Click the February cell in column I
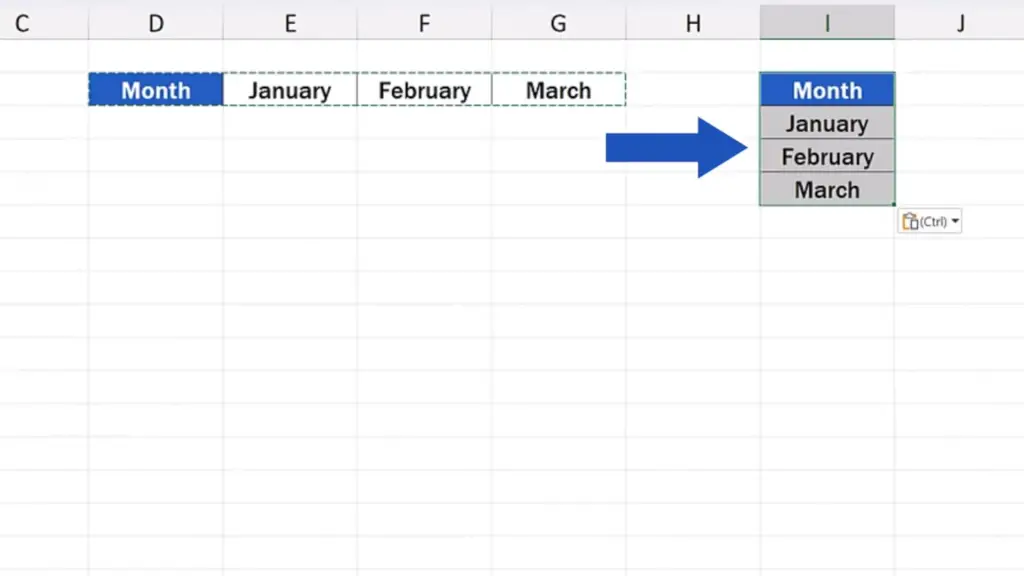This screenshot has height=576, width=1024. pos(827,156)
